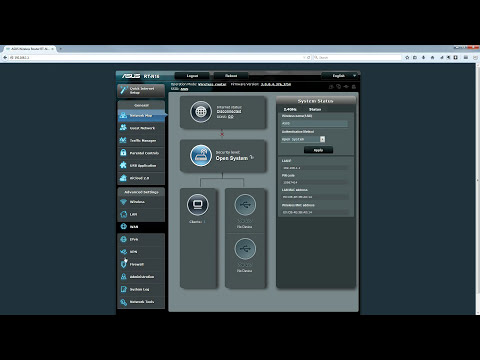Viewport: 480px width, 360px height.
Task: Switch to the Status tab
Action: 315,109
